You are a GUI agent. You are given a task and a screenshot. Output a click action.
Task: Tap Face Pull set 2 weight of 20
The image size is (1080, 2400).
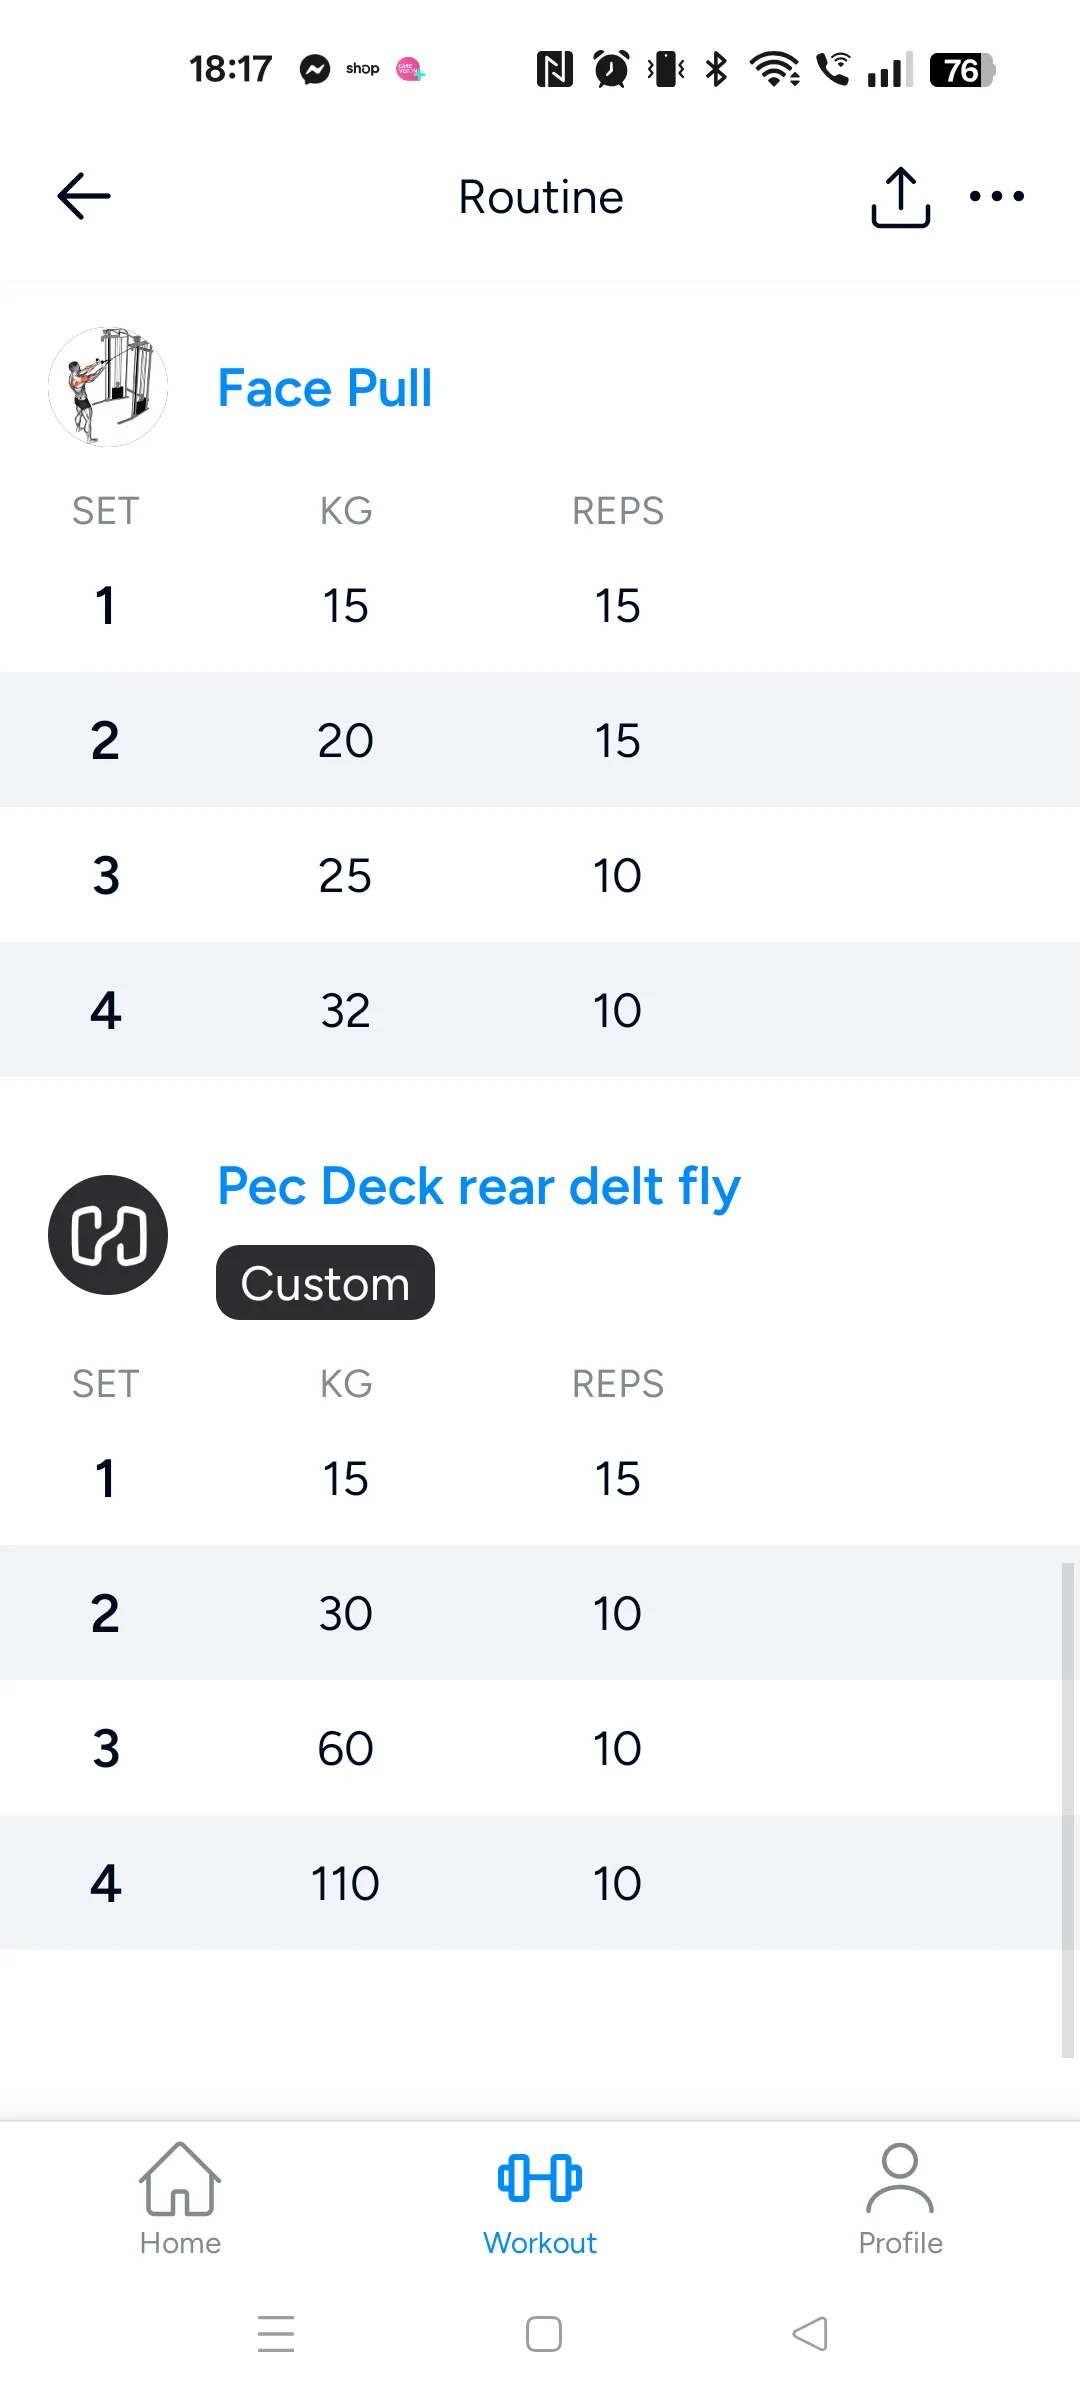(x=345, y=741)
